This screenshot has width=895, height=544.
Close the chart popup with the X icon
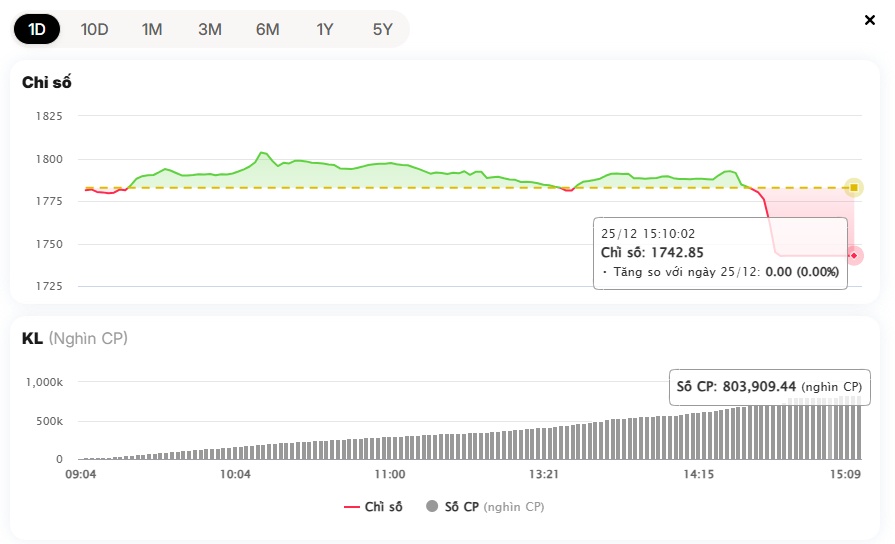pyautogui.click(x=869, y=20)
